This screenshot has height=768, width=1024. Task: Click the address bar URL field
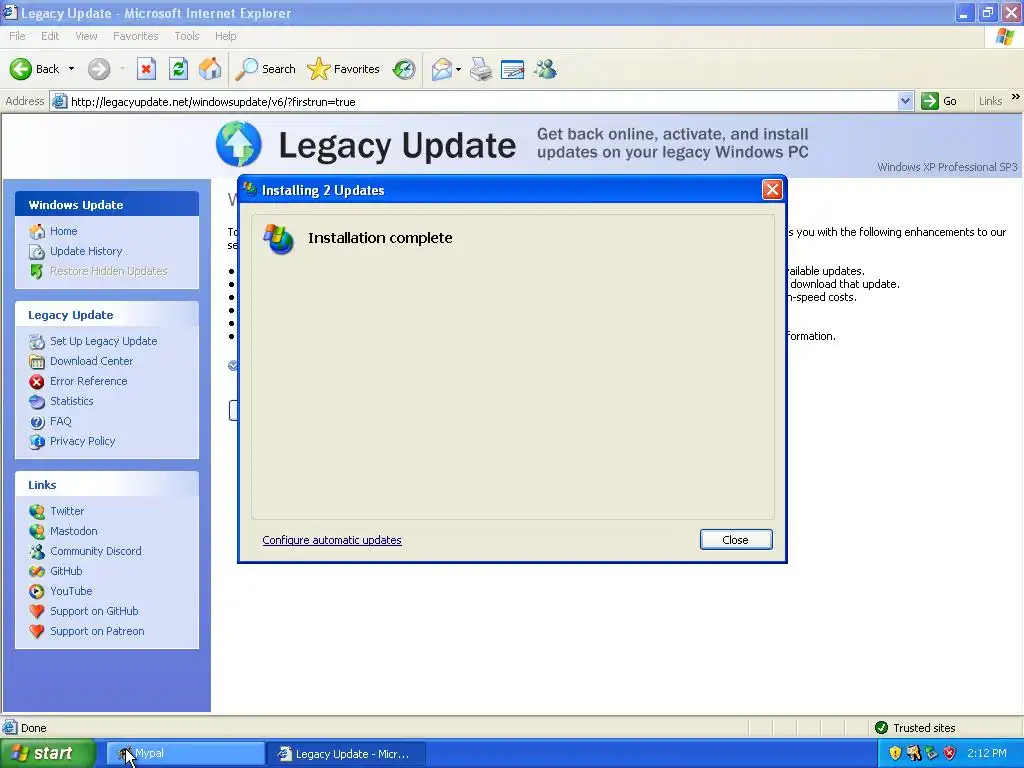481,101
